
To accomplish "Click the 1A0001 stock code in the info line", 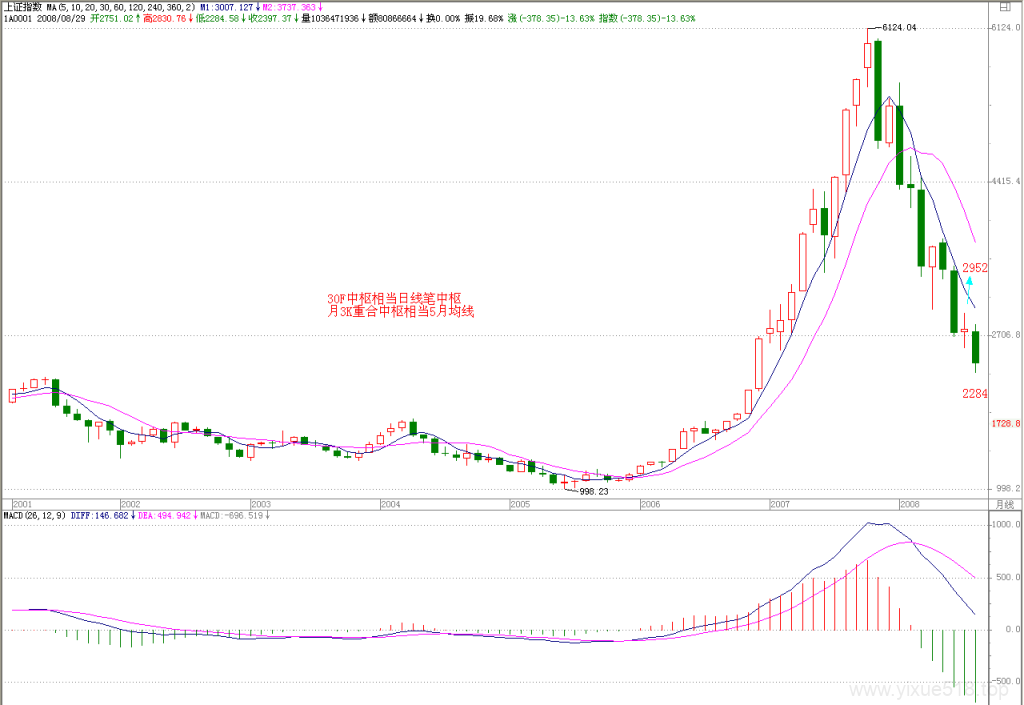I will click(19, 18).
